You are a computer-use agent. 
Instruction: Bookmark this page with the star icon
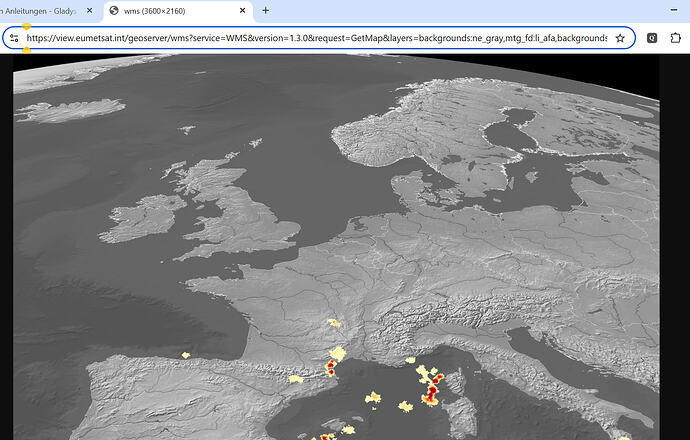click(620, 38)
